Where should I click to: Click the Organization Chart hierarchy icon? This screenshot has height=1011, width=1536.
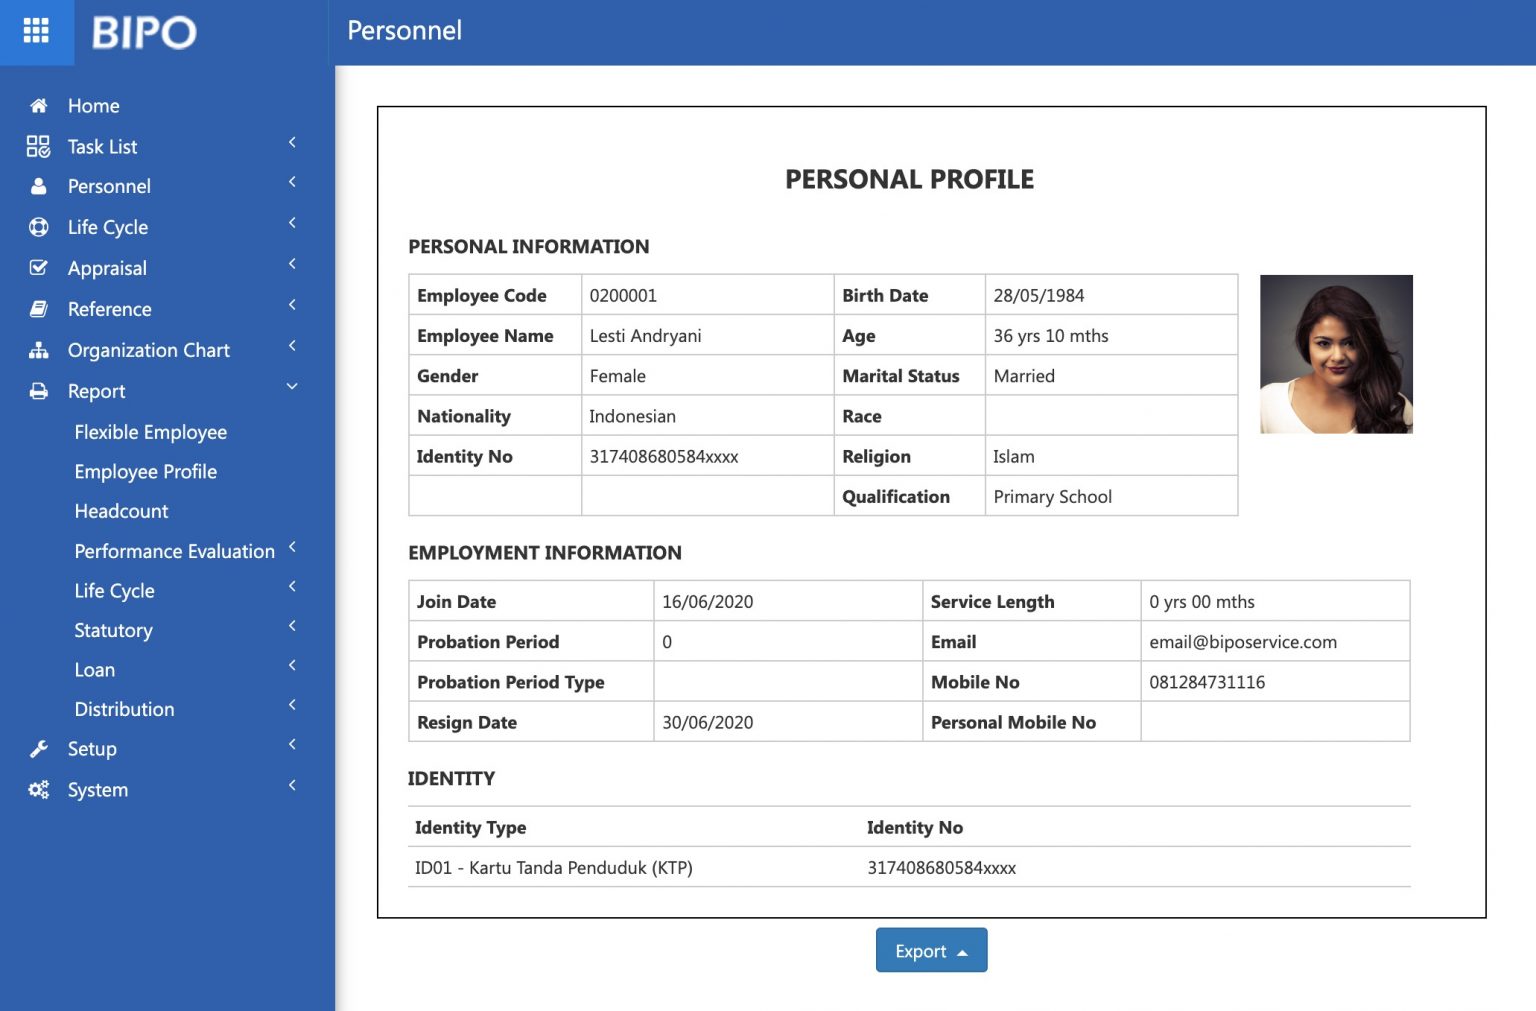[38, 350]
